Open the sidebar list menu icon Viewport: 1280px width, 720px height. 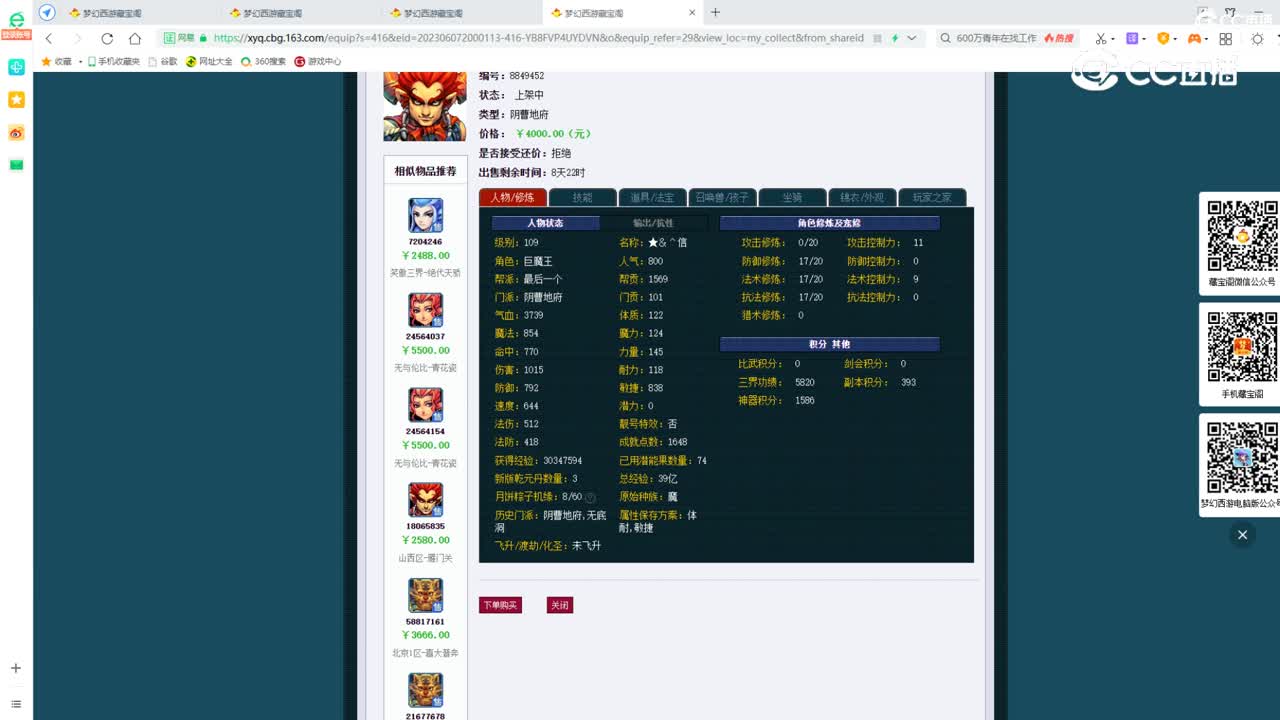tap(16, 704)
